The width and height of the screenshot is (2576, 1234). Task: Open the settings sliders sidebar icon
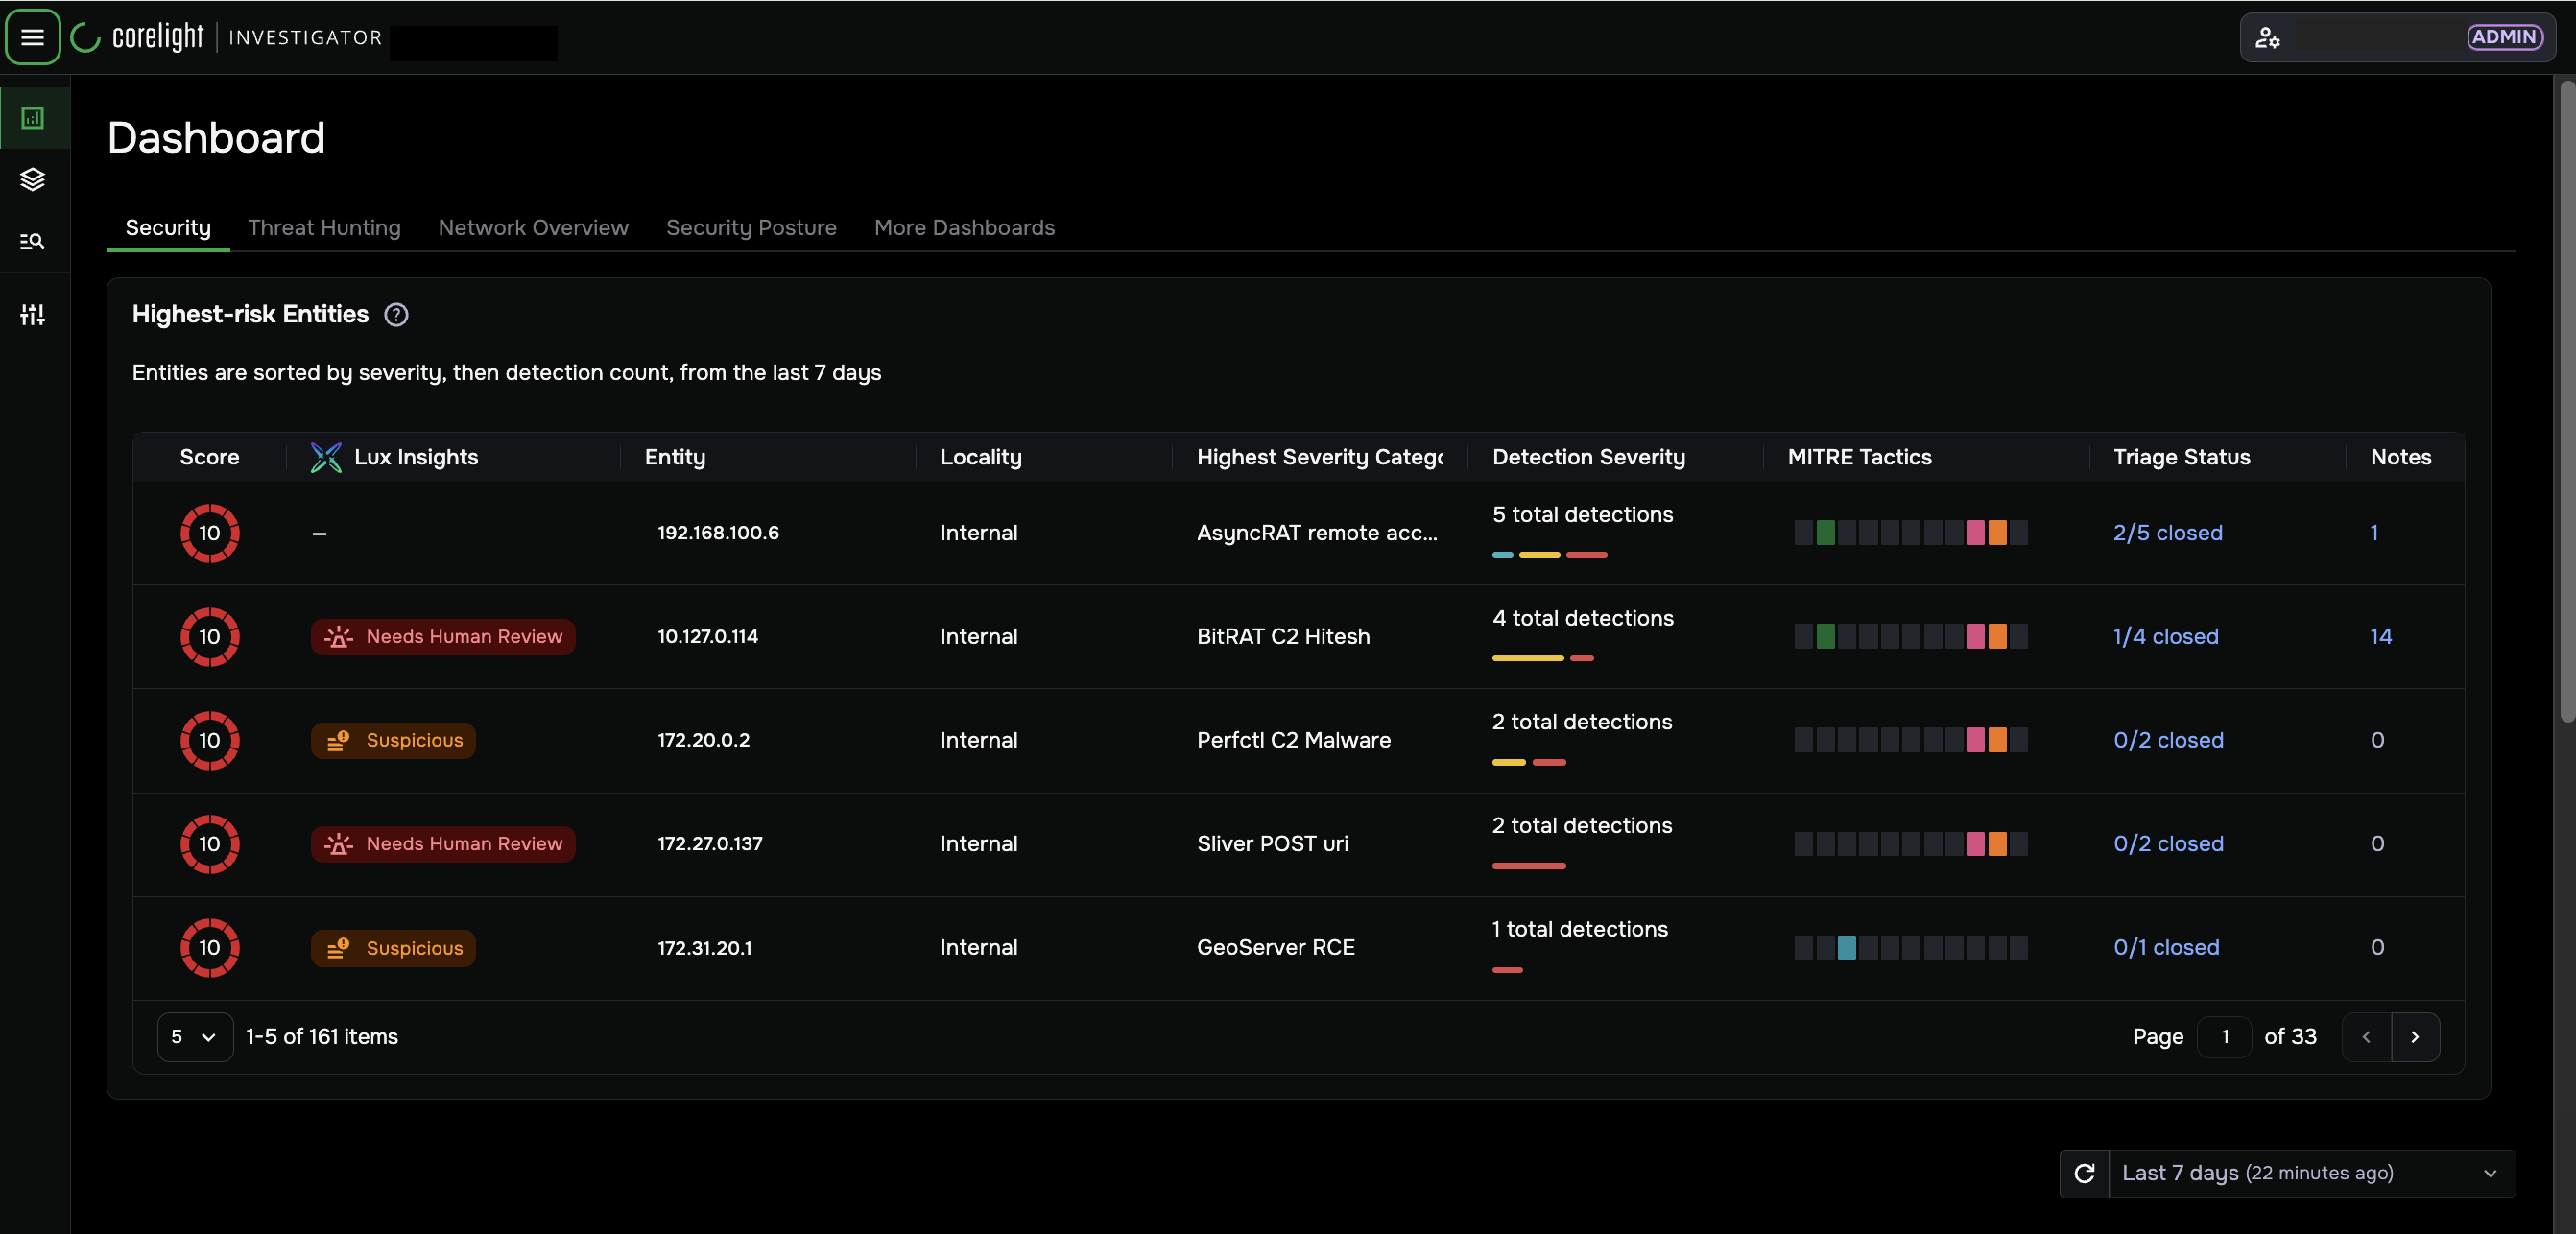[x=33, y=314]
